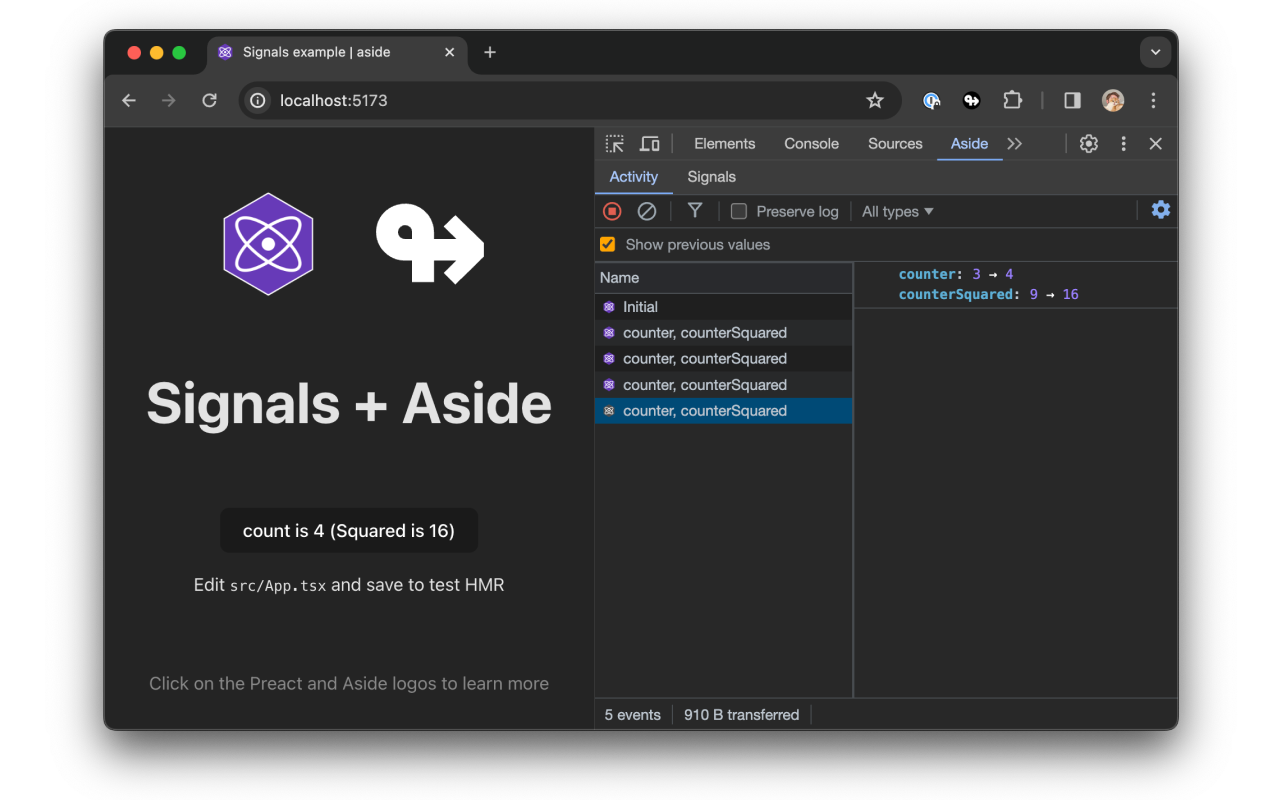Open the Chrome profile avatar
Viewport: 1280px width, 800px height.
point(1113,100)
